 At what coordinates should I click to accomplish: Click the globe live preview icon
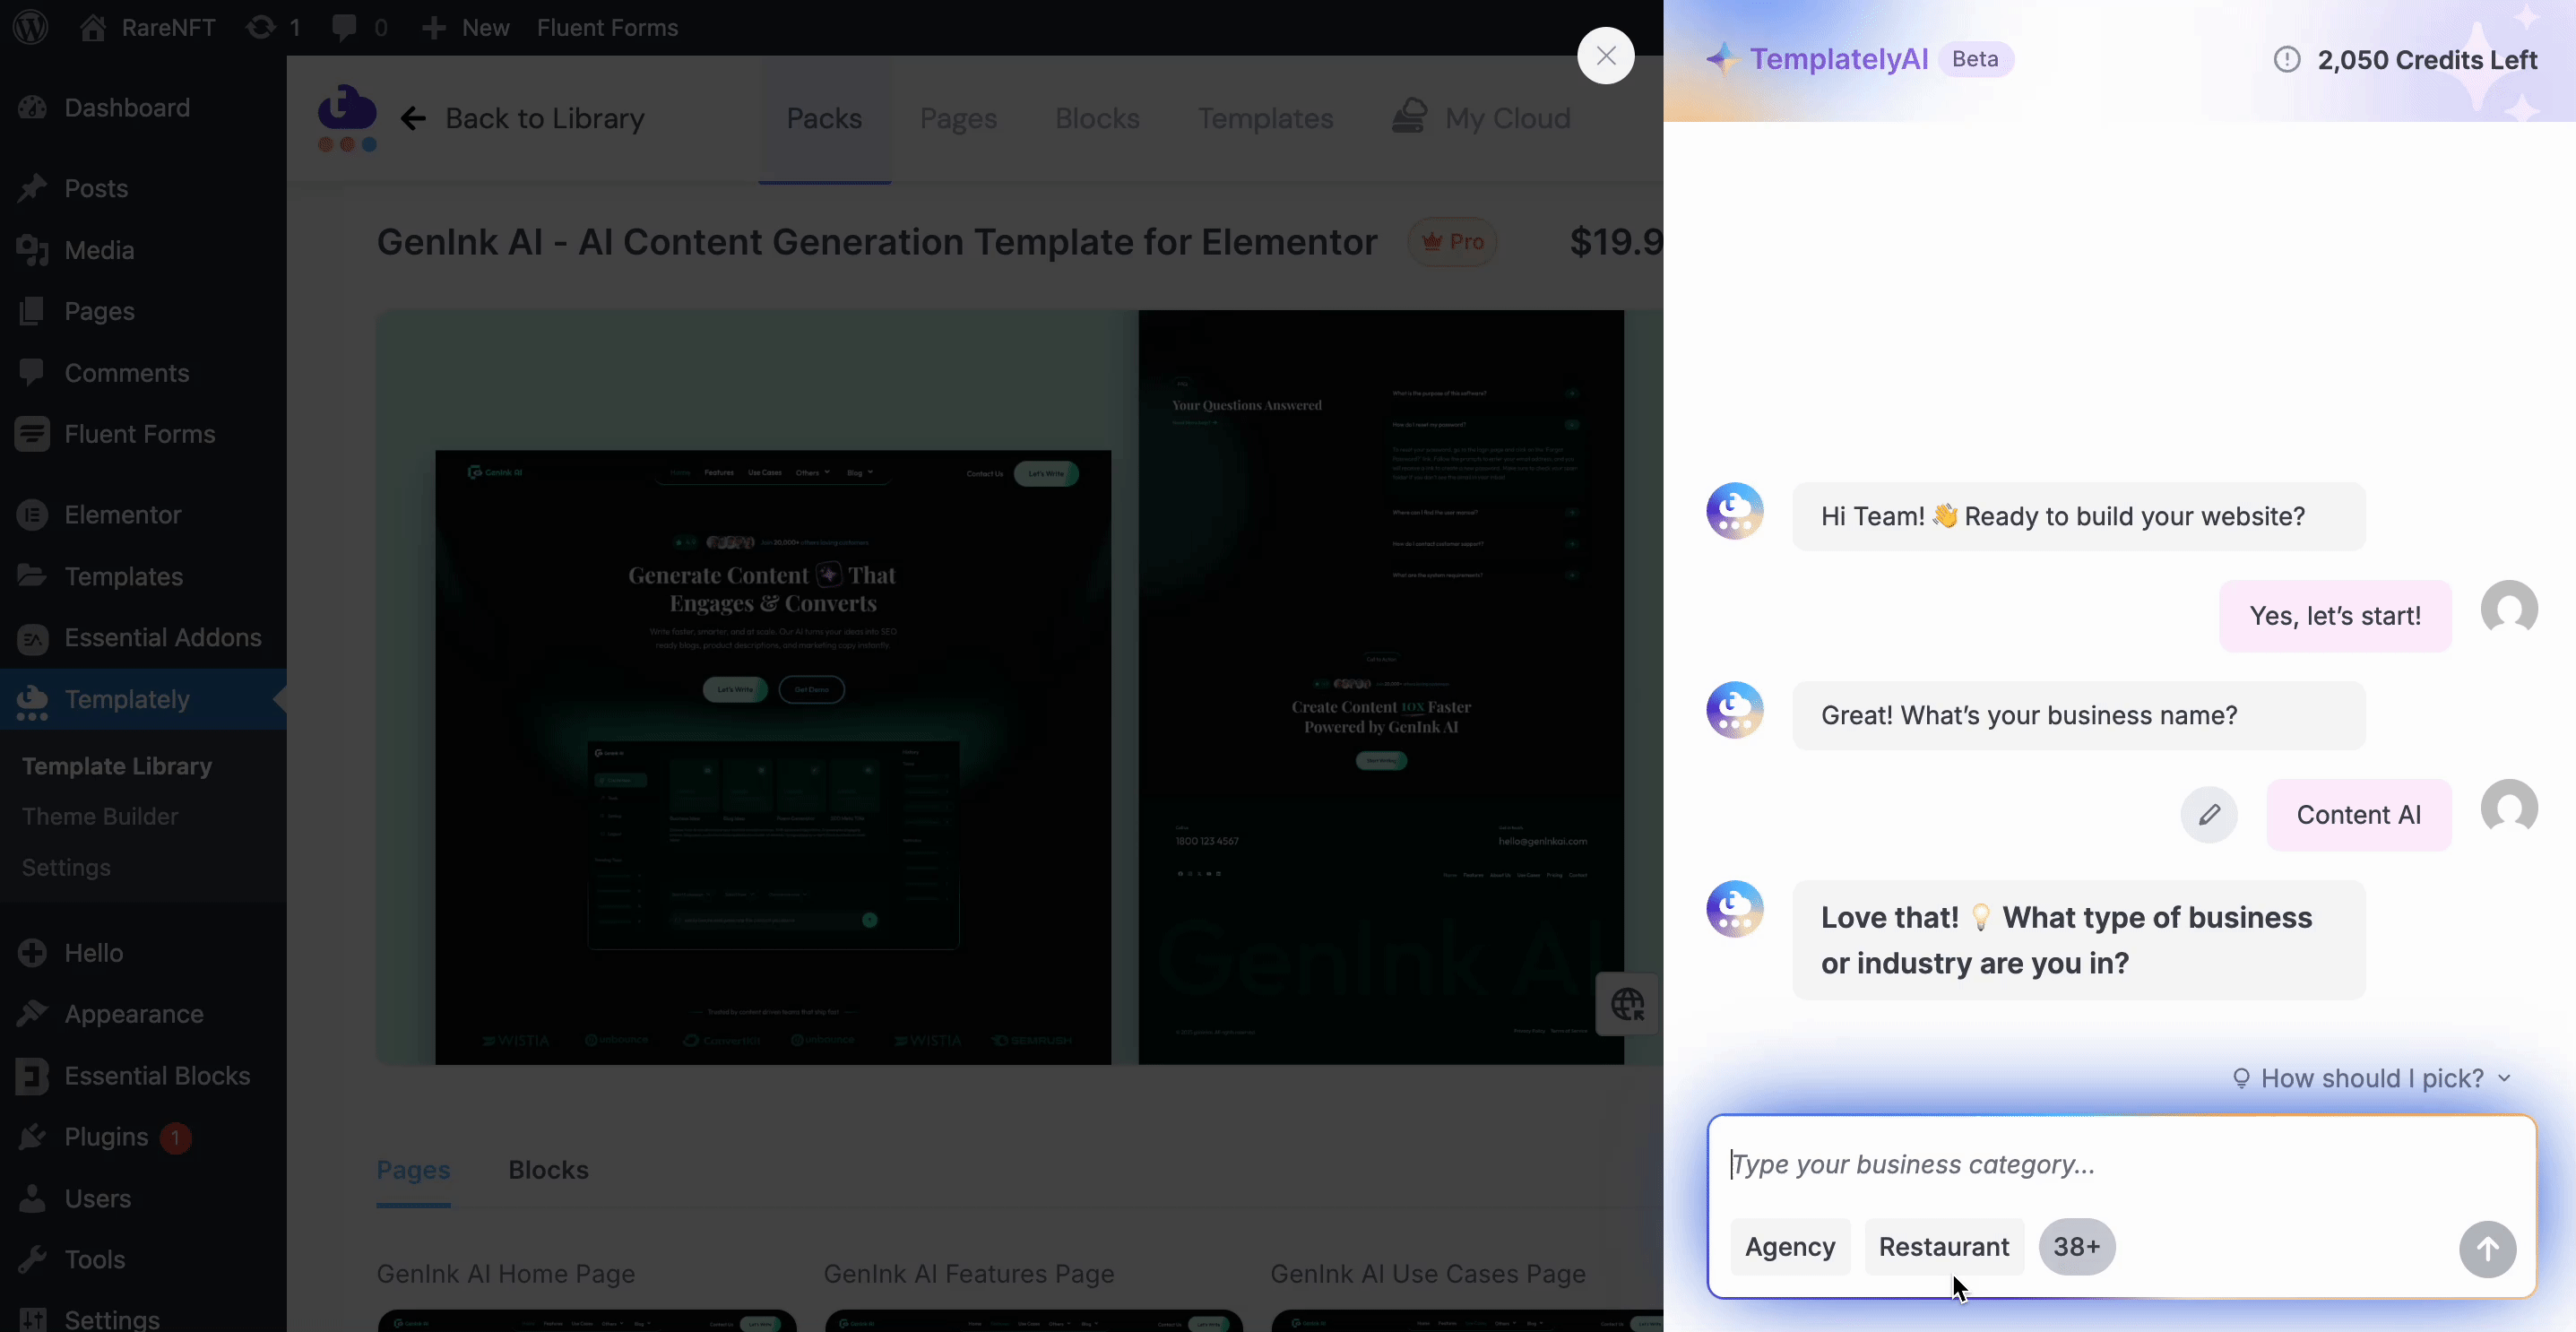1626,1004
